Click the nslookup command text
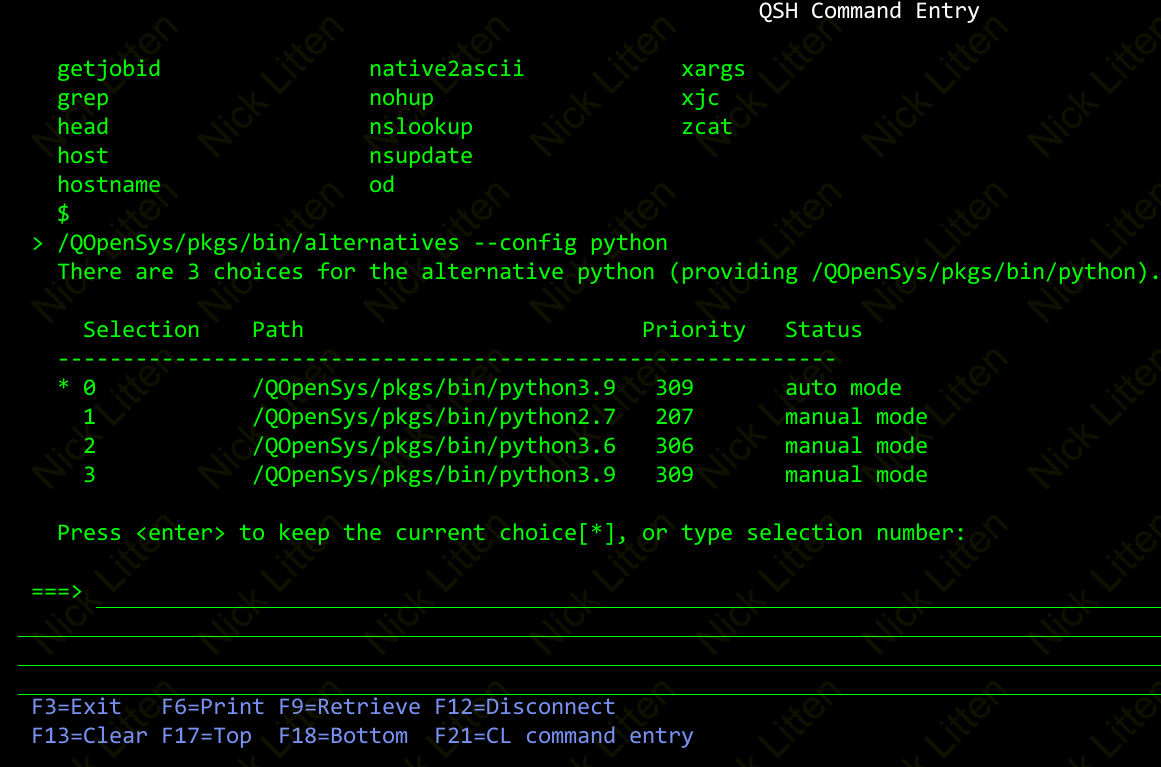This screenshot has height=767, width=1161. [x=421, y=127]
